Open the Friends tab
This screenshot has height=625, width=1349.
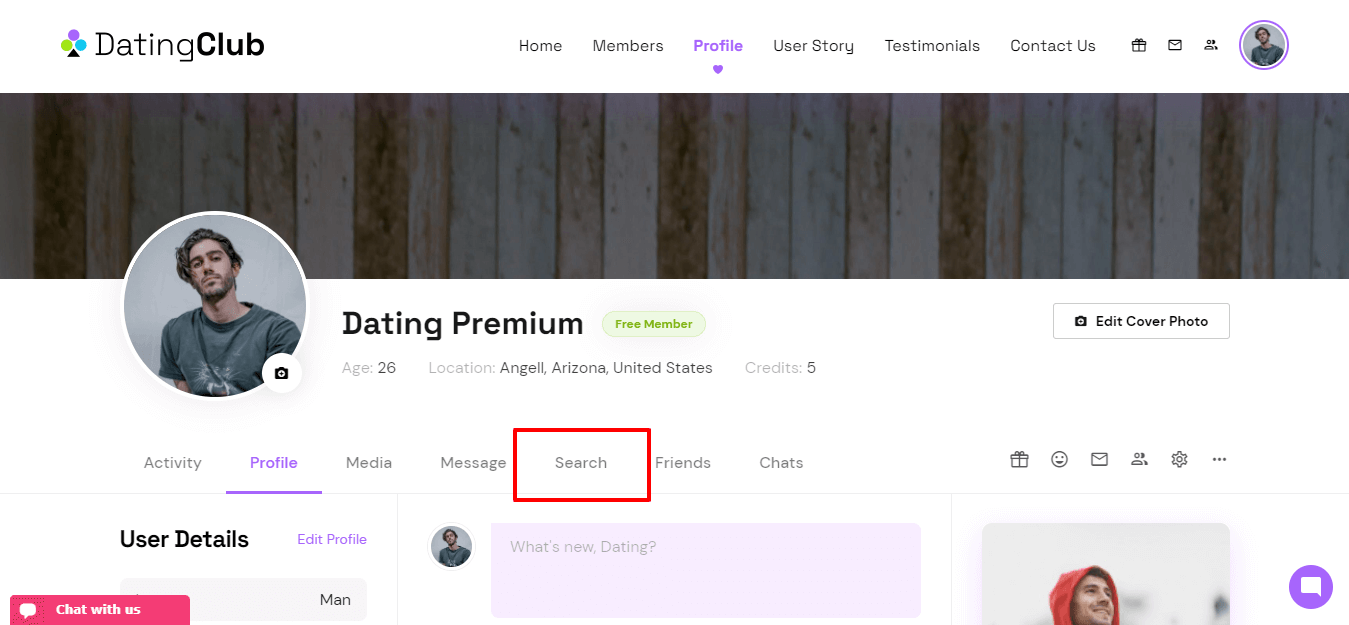[683, 463]
